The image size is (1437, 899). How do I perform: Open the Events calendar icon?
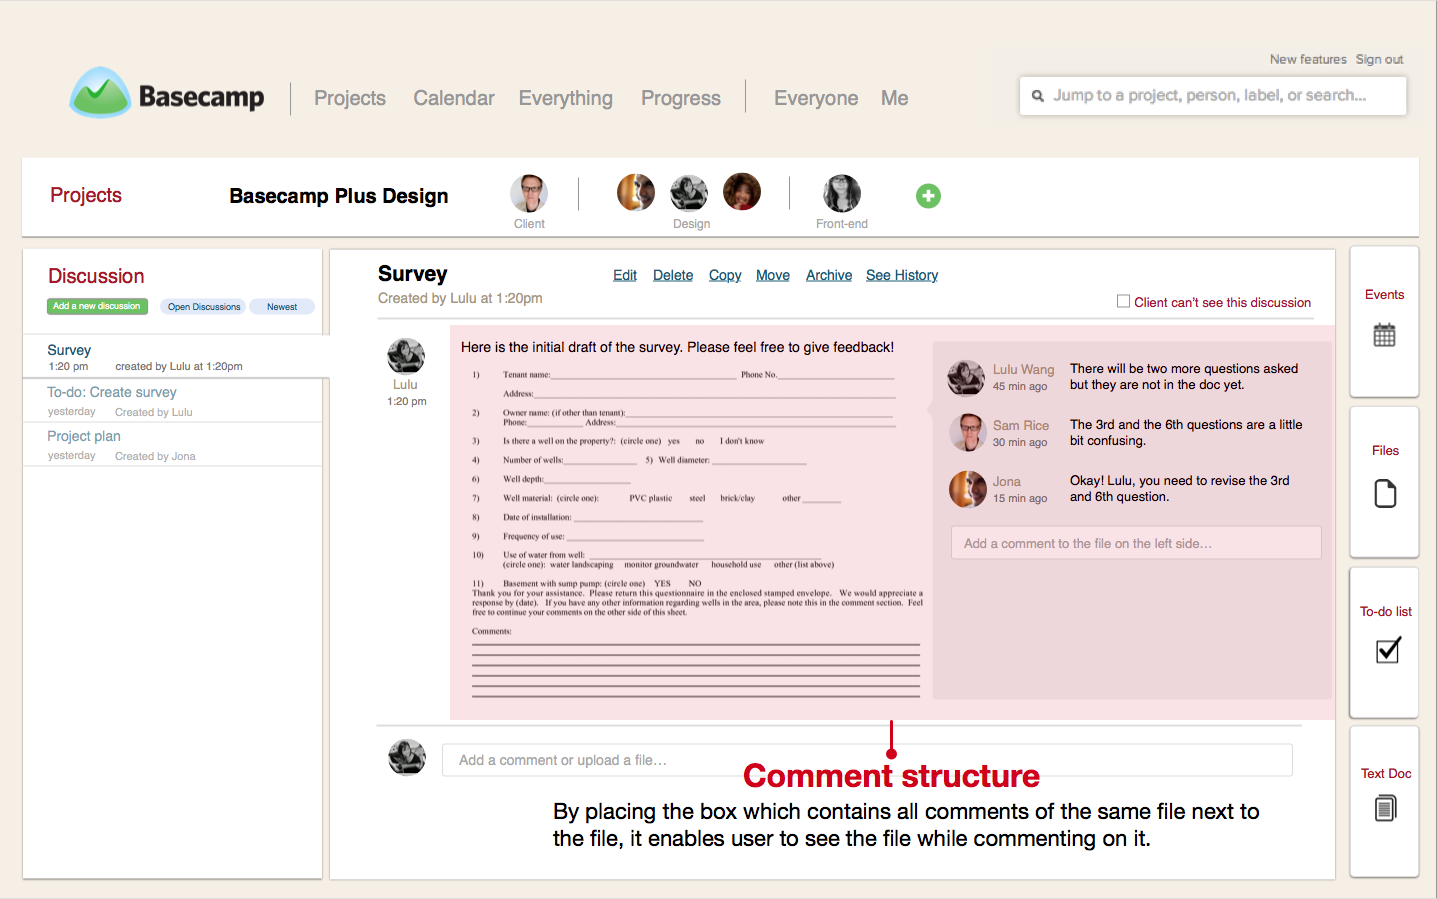point(1384,335)
